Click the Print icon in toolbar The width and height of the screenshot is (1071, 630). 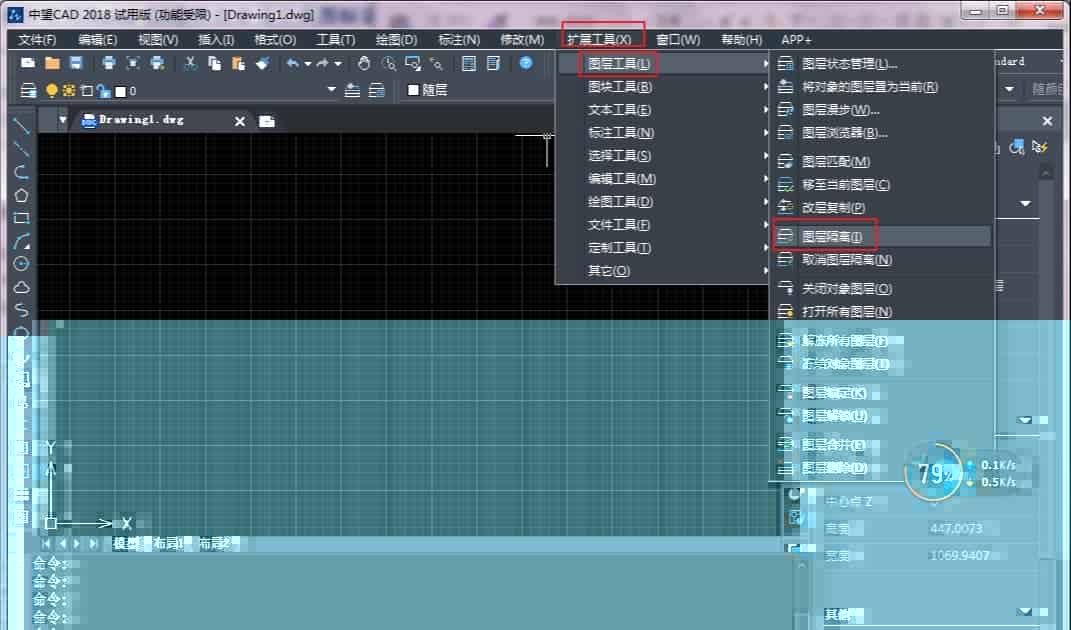(x=109, y=64)
